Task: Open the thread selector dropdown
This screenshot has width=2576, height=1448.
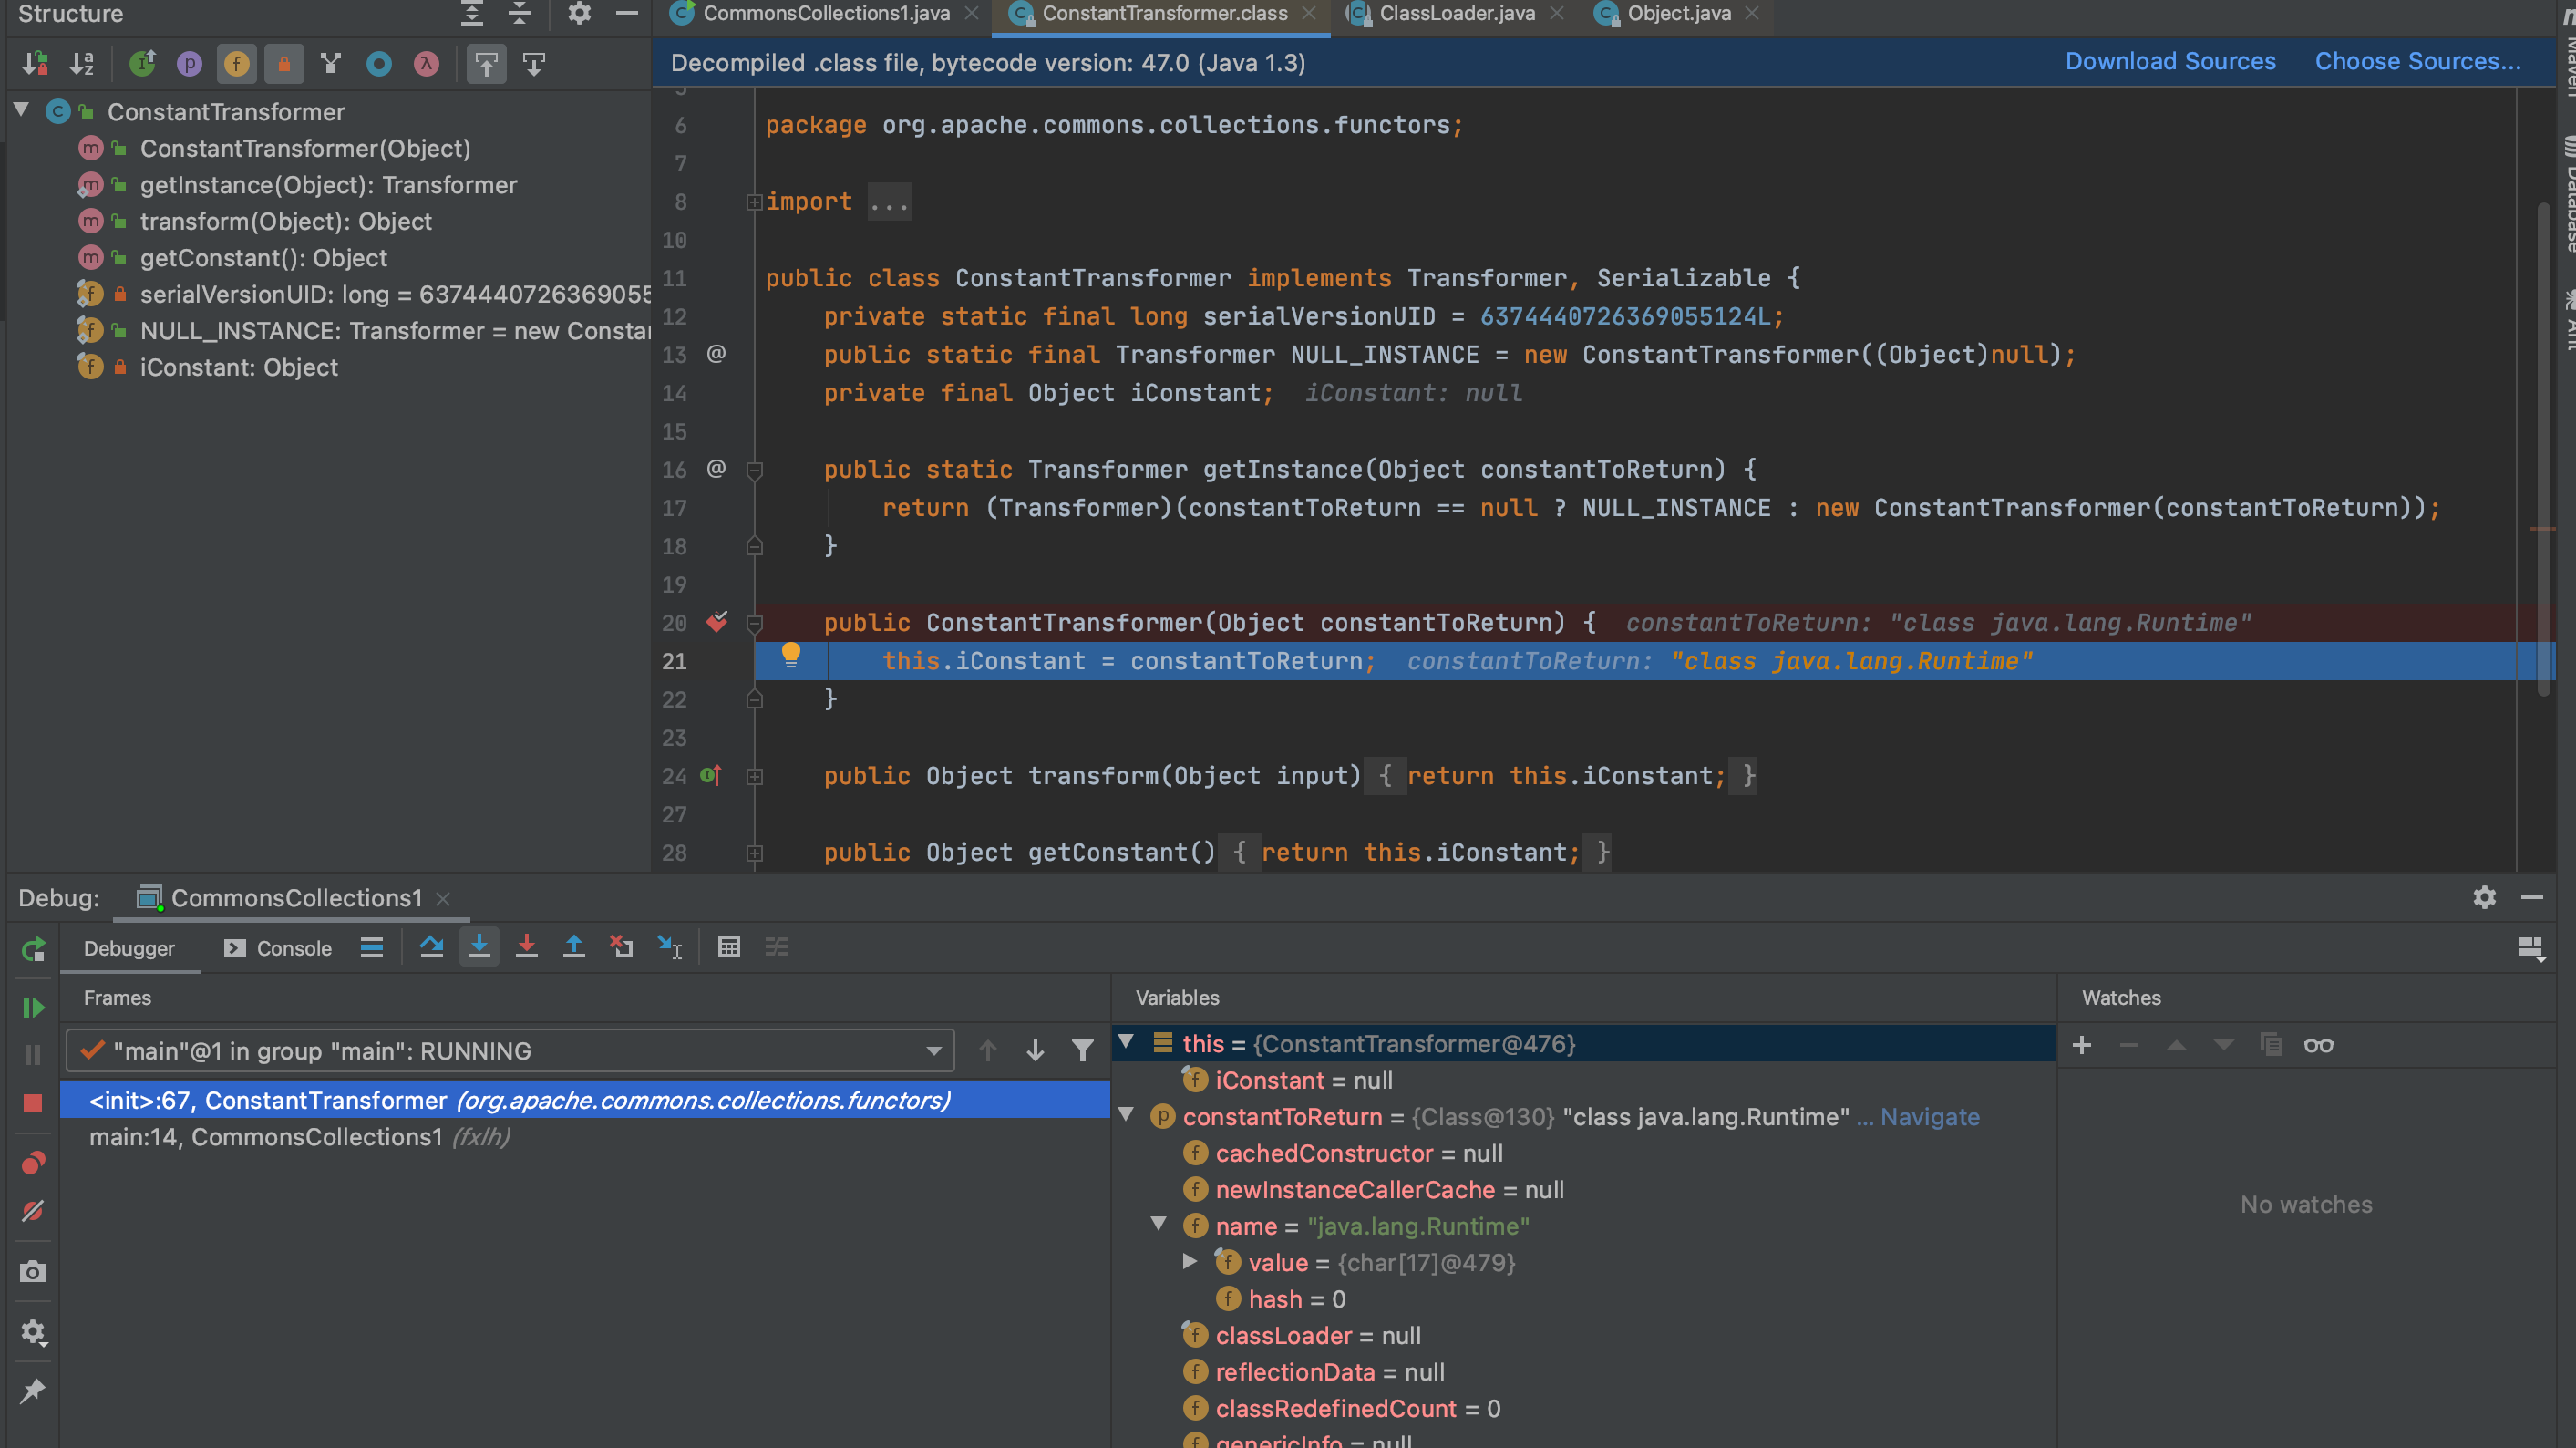Action: pyautogui.click(x=510, y=1051)
